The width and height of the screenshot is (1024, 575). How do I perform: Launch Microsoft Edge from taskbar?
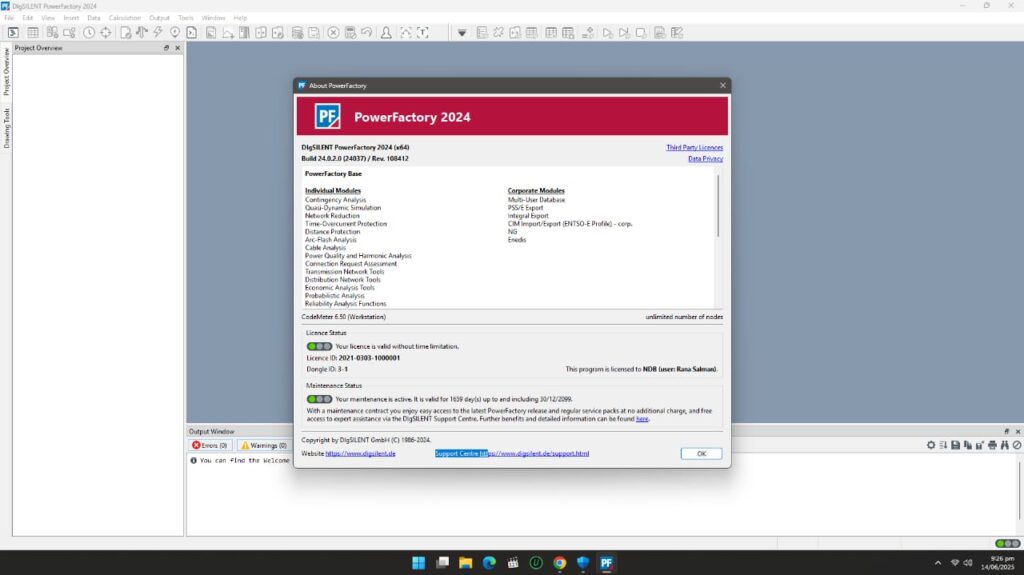tap(489, 563)
